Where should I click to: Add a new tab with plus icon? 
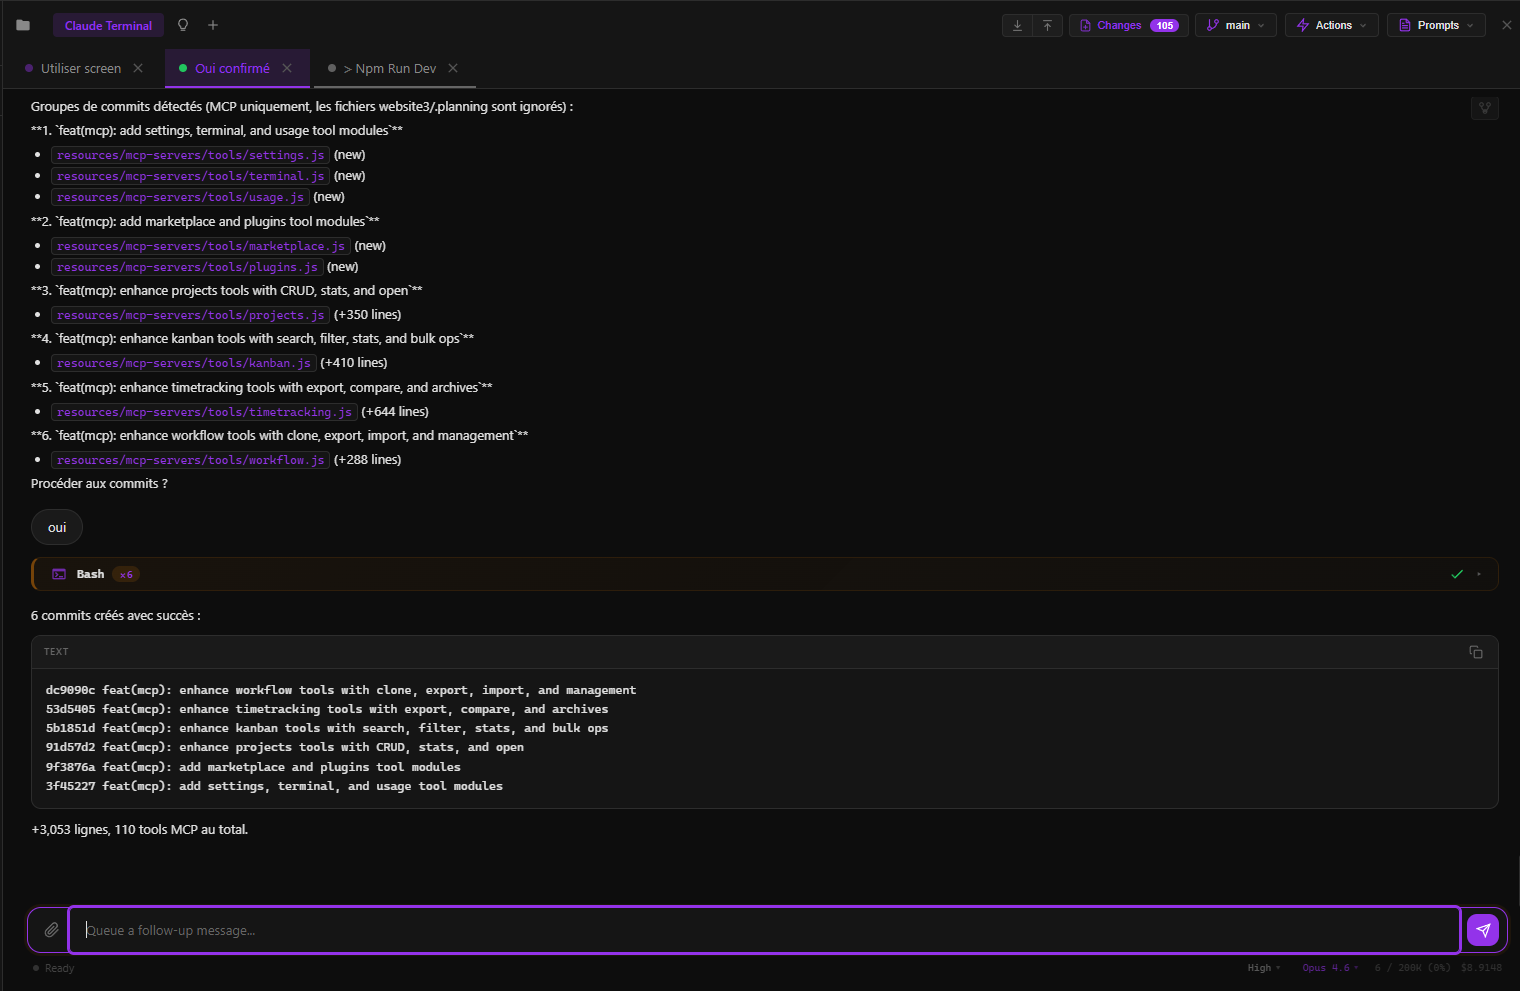(213, 25)
